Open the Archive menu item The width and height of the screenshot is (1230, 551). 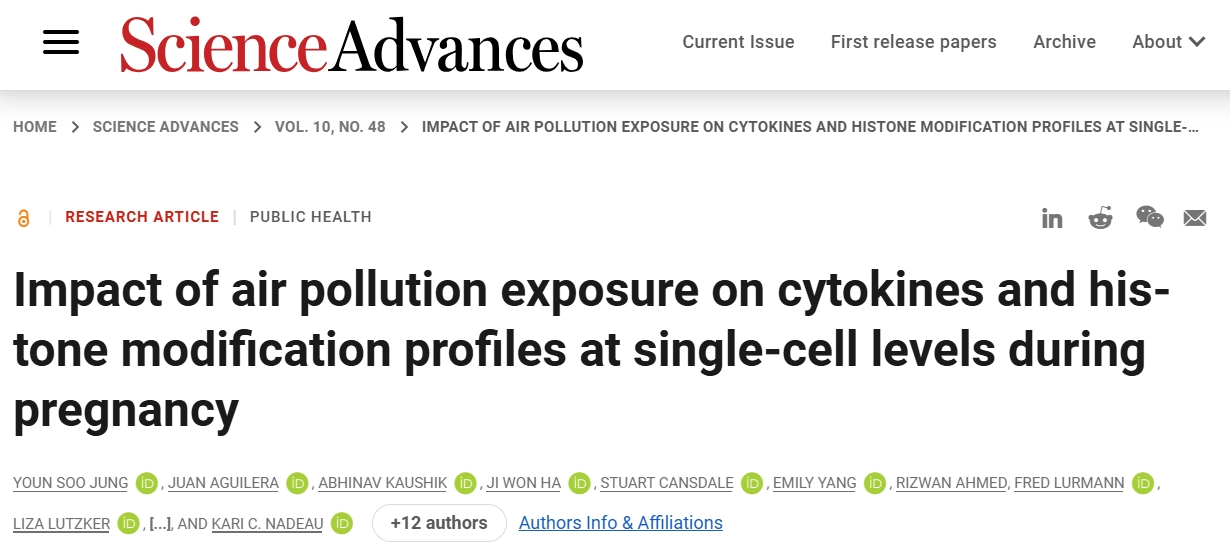click(x=1064, y=42)
